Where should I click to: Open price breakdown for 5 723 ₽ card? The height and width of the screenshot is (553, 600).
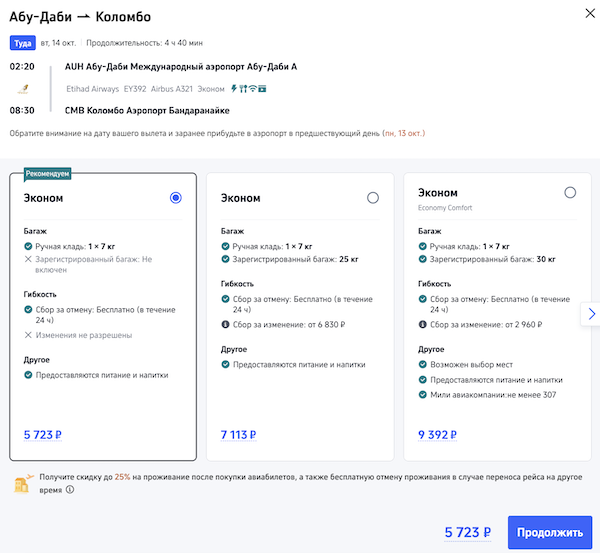tap(42, 435)
